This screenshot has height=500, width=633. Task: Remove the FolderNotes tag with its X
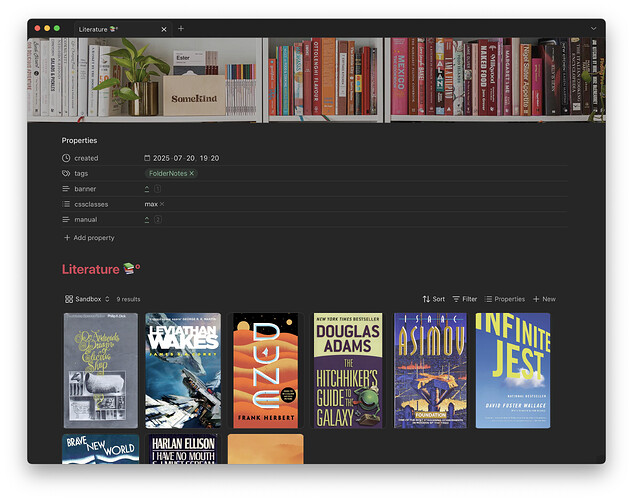[x=192, y=174]
